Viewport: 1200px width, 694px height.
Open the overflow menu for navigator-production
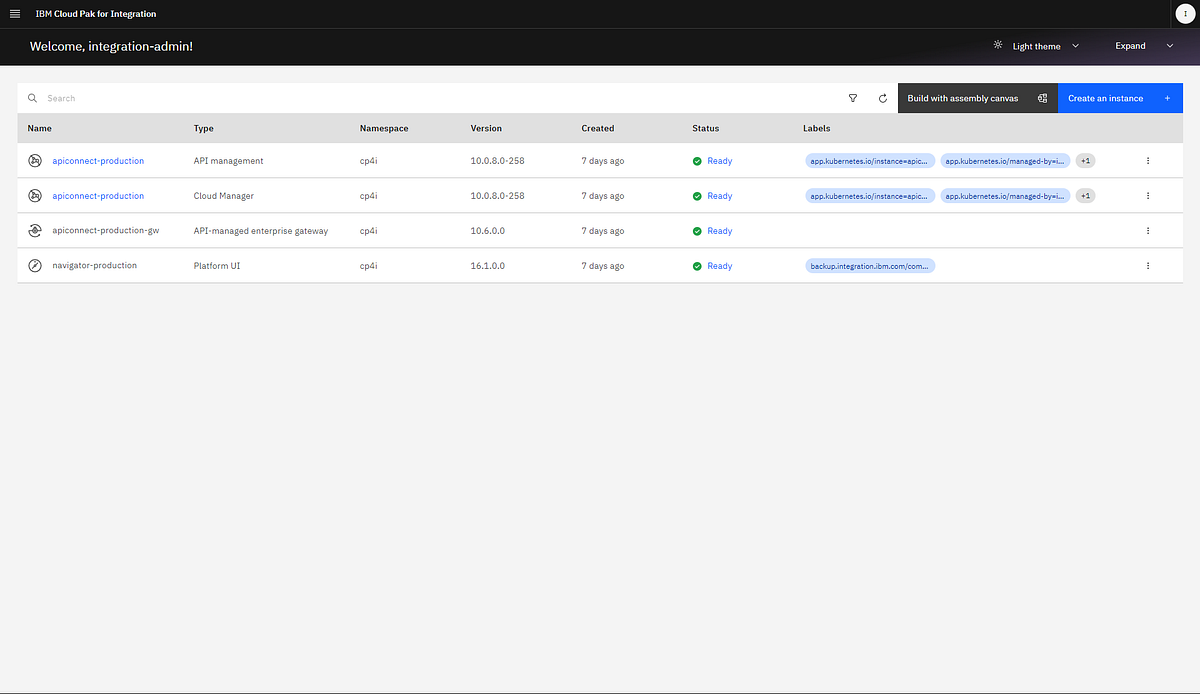(1147, 265)
